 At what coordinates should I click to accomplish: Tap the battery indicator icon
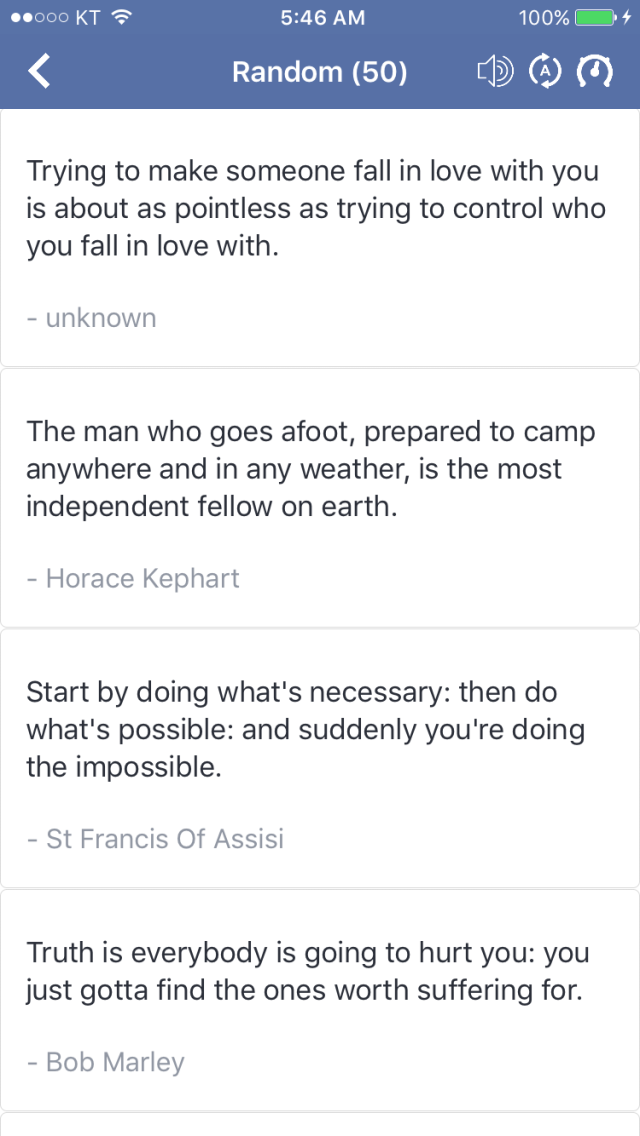click(596, 18)
